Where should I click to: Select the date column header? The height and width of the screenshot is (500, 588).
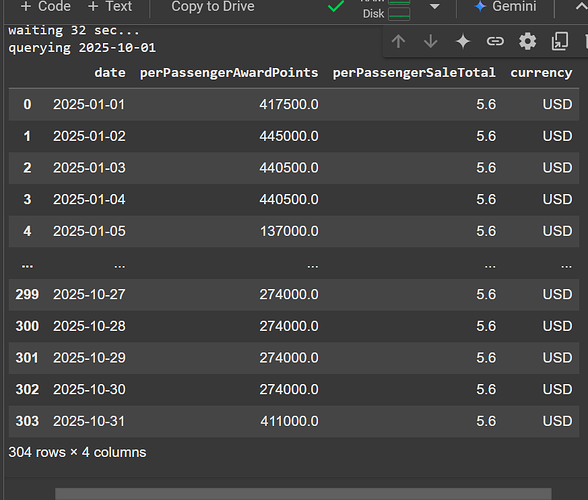pos(110,73)
